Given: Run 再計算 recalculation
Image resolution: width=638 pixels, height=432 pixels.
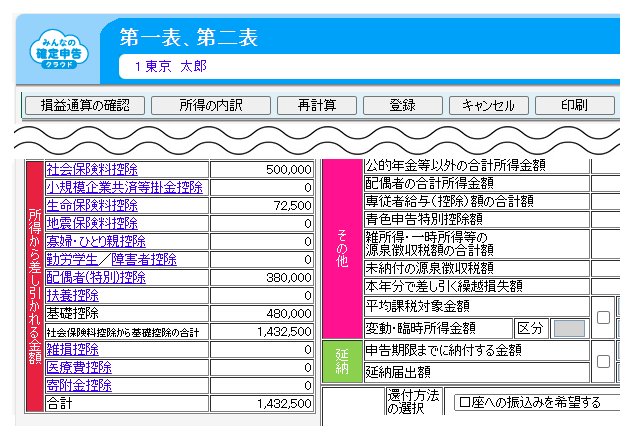Looking at the screenshot, I should tap(317, 105).
